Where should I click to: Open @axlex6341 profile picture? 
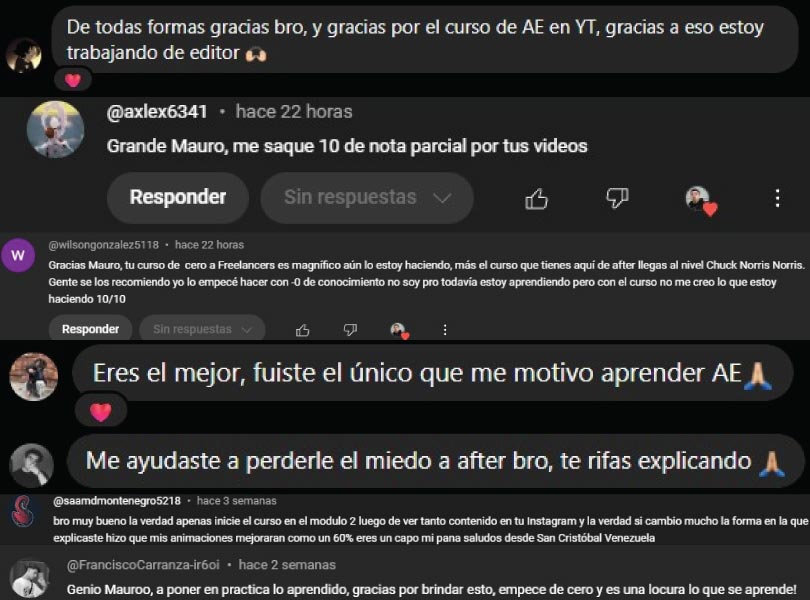(55, 129)
